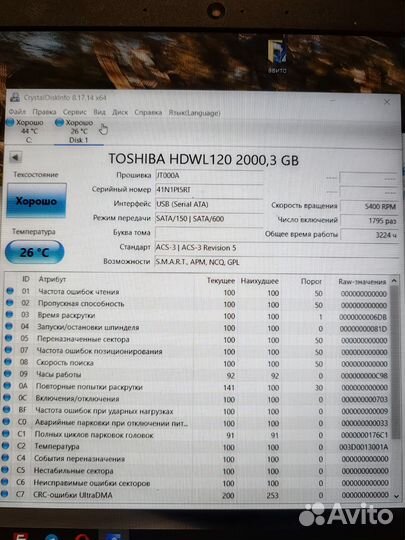The height and width of the screenshot is (540, 405).
Task: Click the power-on count value 1795 раз
Action: 369,221
